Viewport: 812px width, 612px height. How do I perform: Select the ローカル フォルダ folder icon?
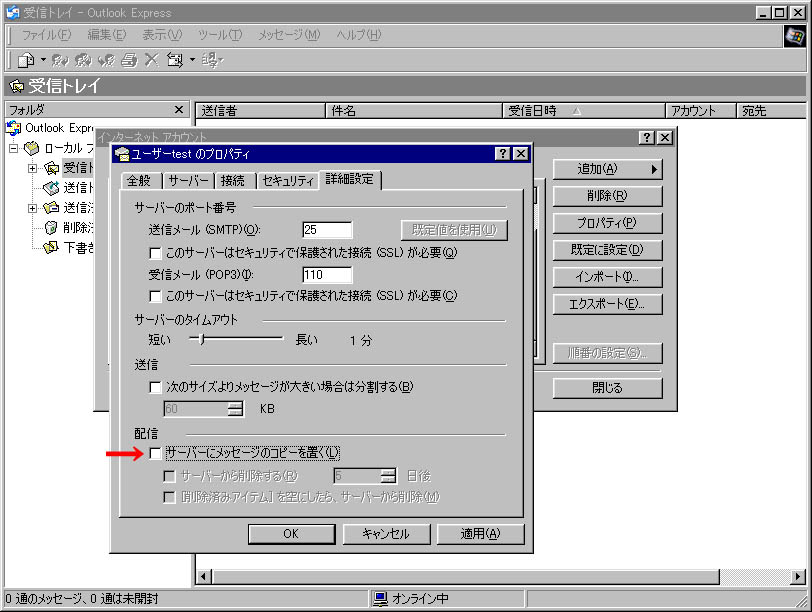32,148
